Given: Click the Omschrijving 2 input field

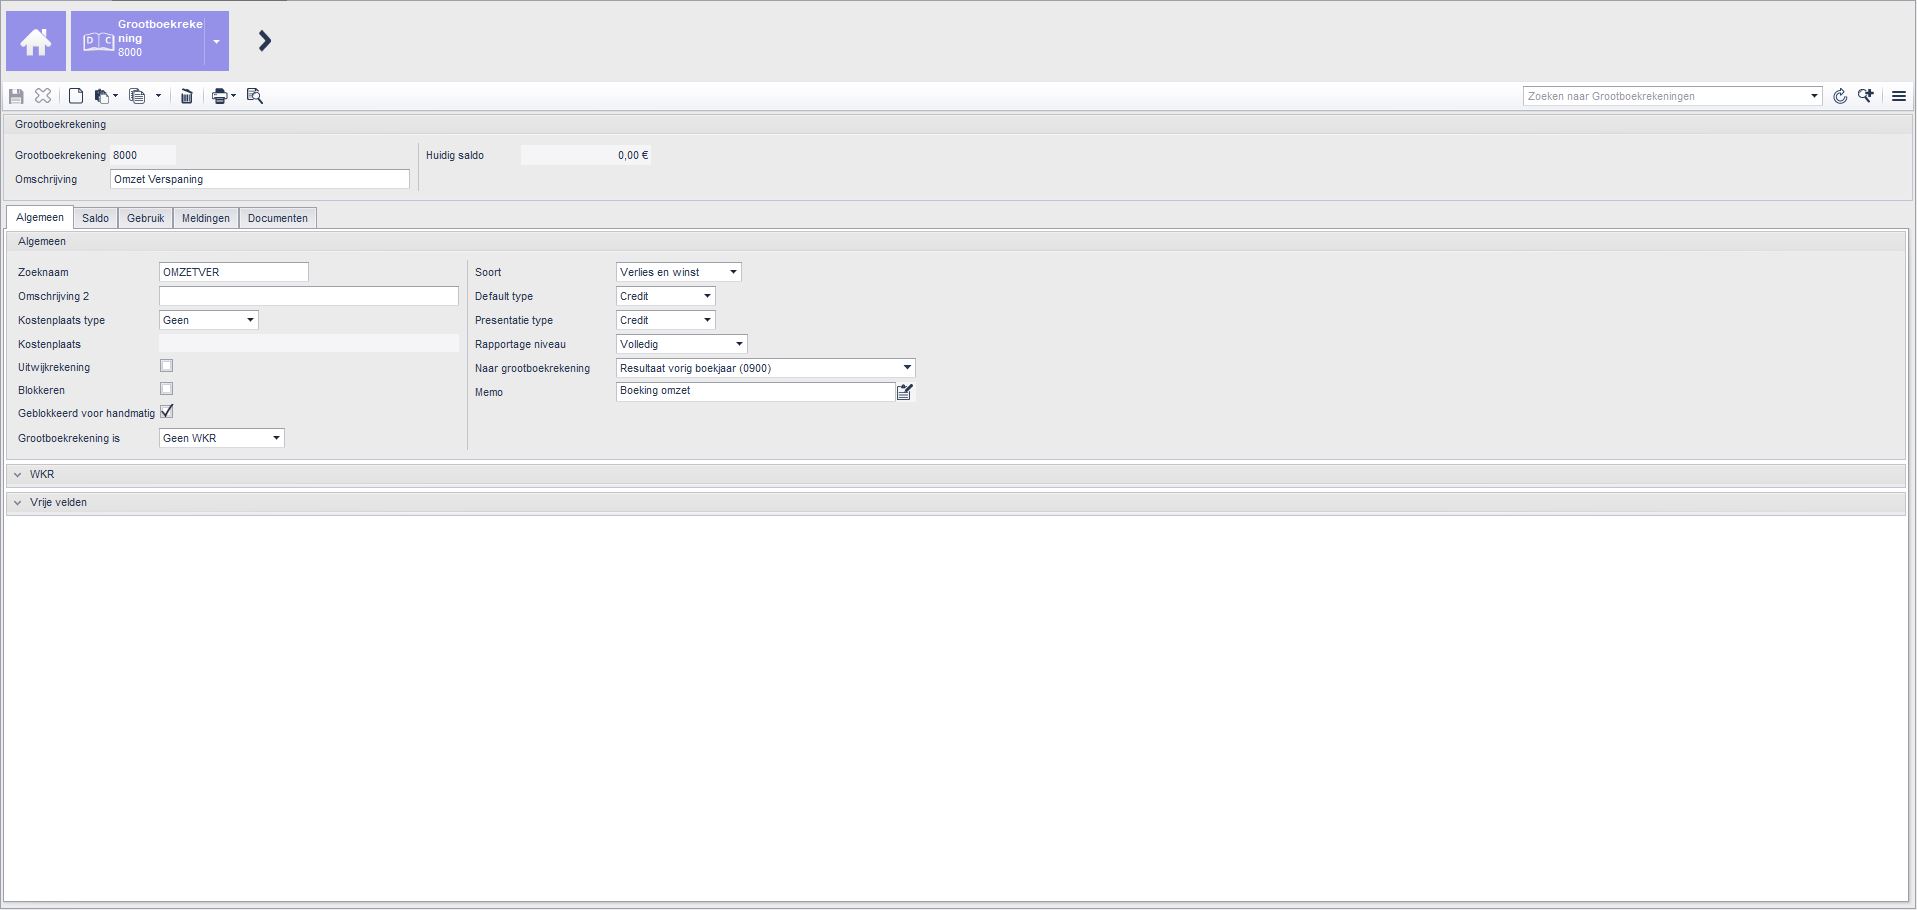Looking at the screenshot, I should click(x=309, y=296).
